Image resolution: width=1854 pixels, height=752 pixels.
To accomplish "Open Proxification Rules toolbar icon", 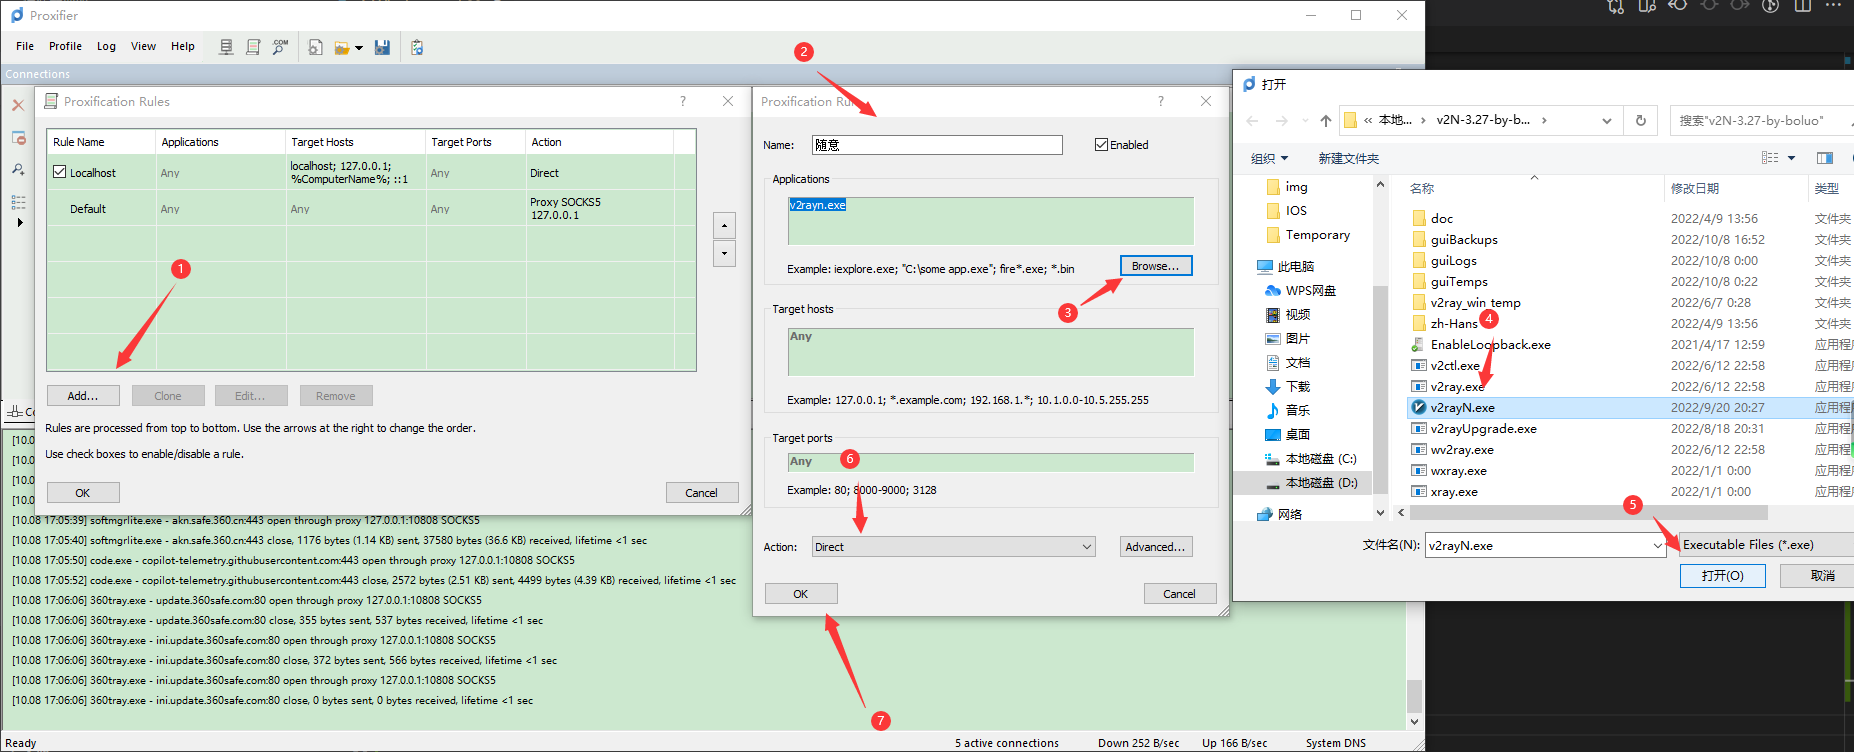I will click(x=253, y=47).
